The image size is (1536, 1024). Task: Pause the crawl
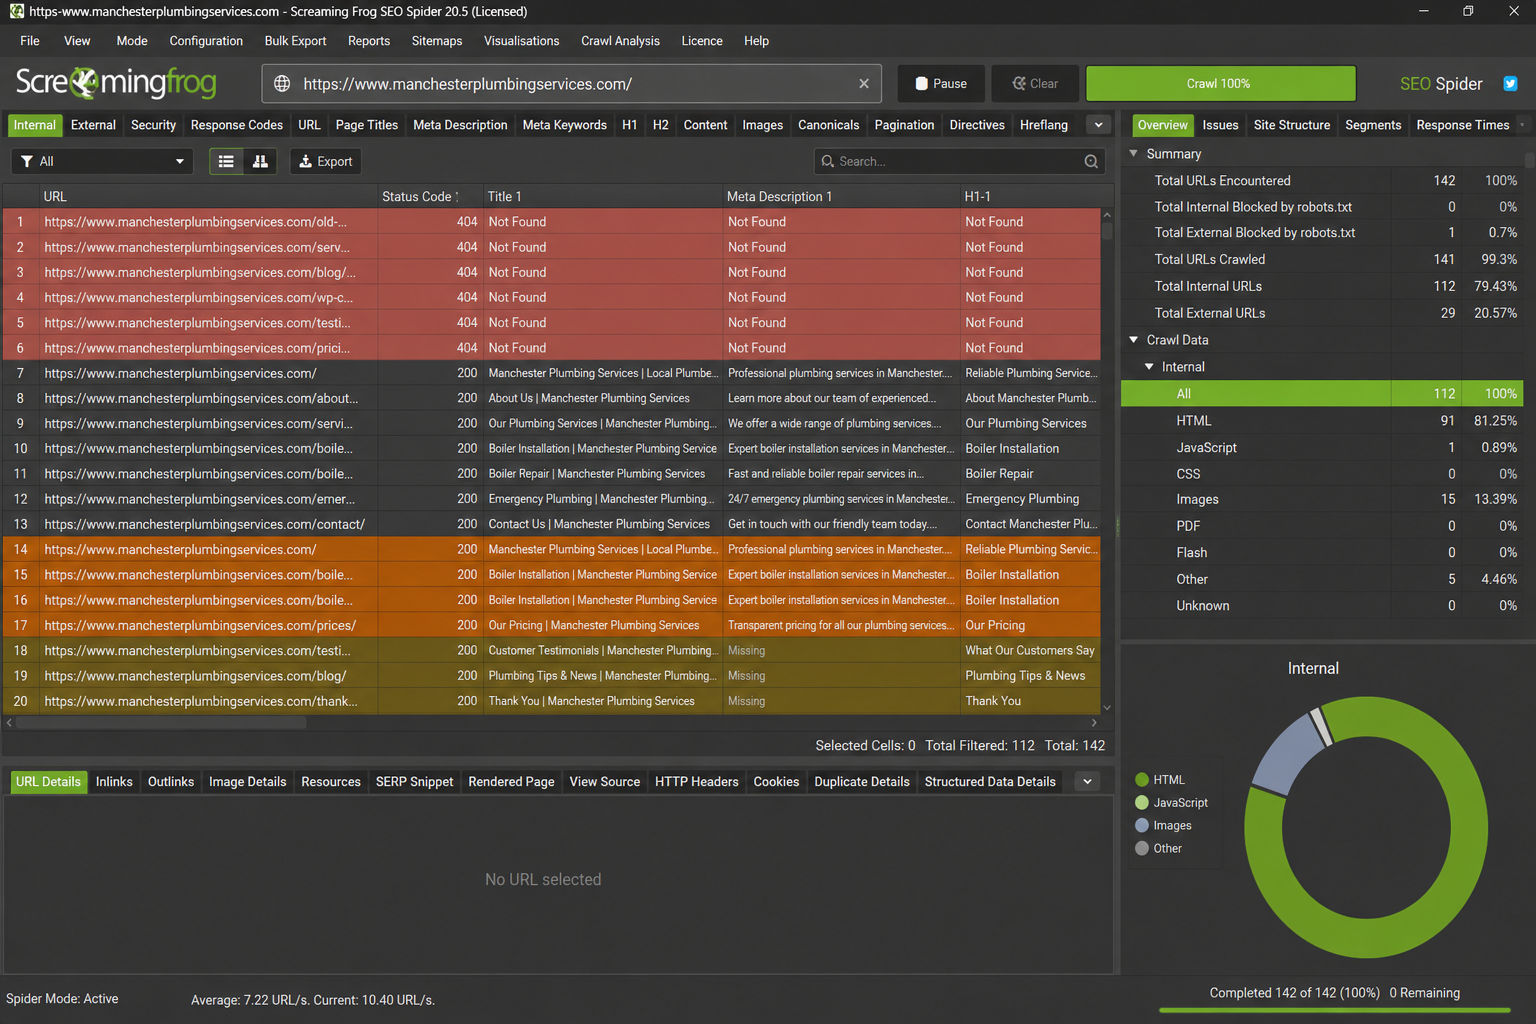tap(941, 84)
